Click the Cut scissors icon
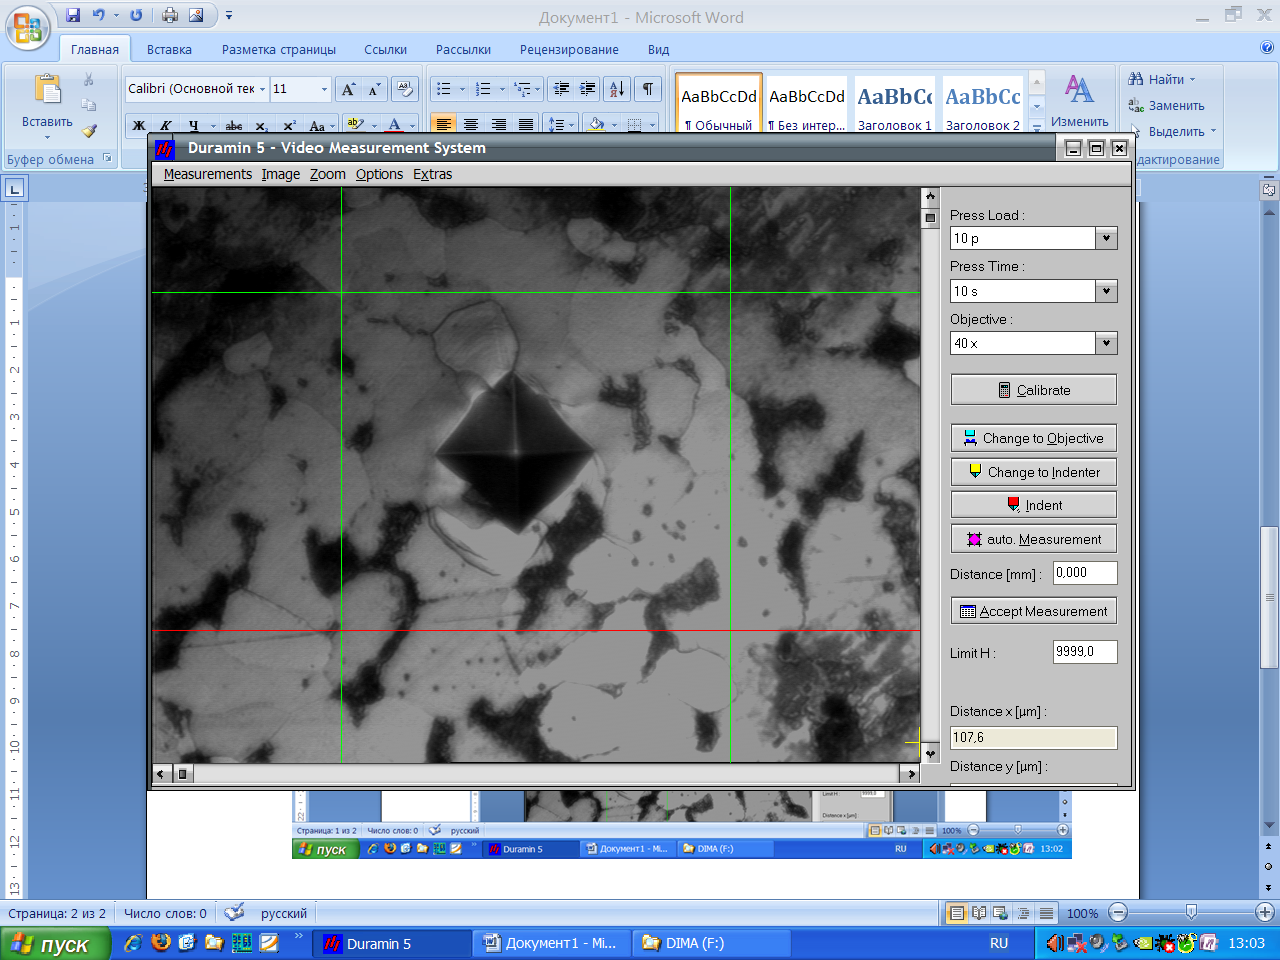This screenshot has height=960, width=1280. coord(89,80)
